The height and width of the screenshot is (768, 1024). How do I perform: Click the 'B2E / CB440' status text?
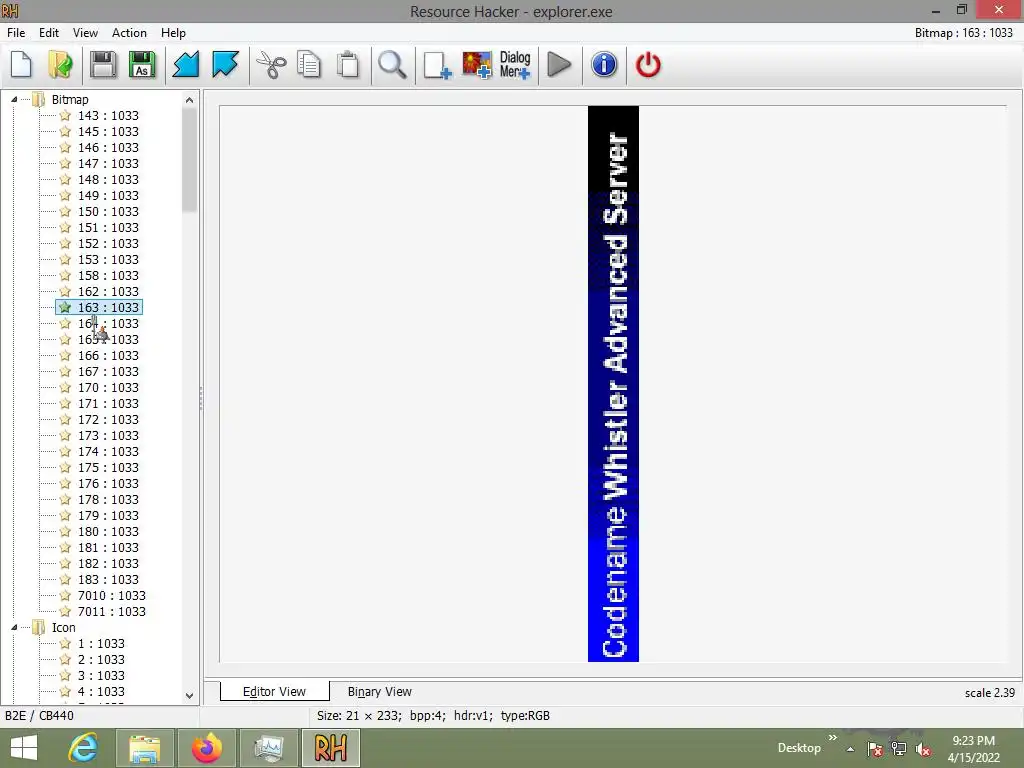(x=39, y=715)
